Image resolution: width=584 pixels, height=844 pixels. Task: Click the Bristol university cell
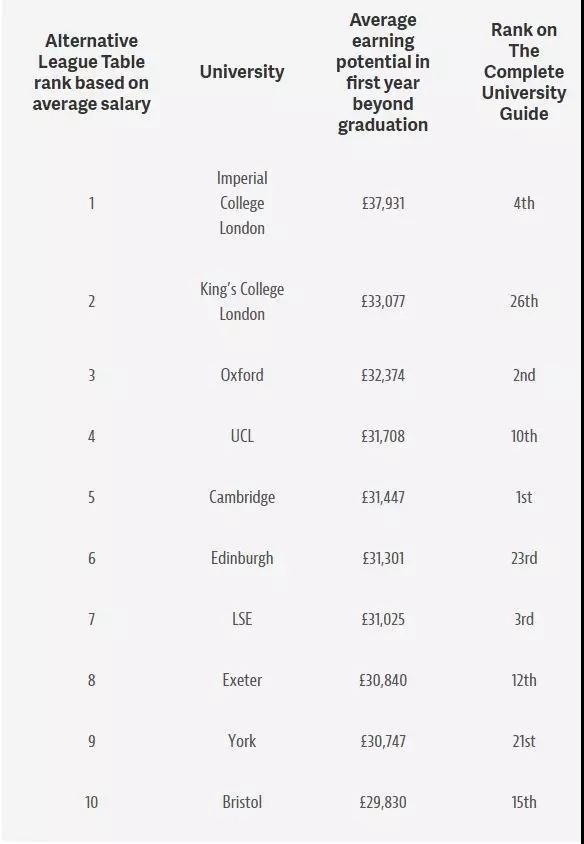click(242, 802)
